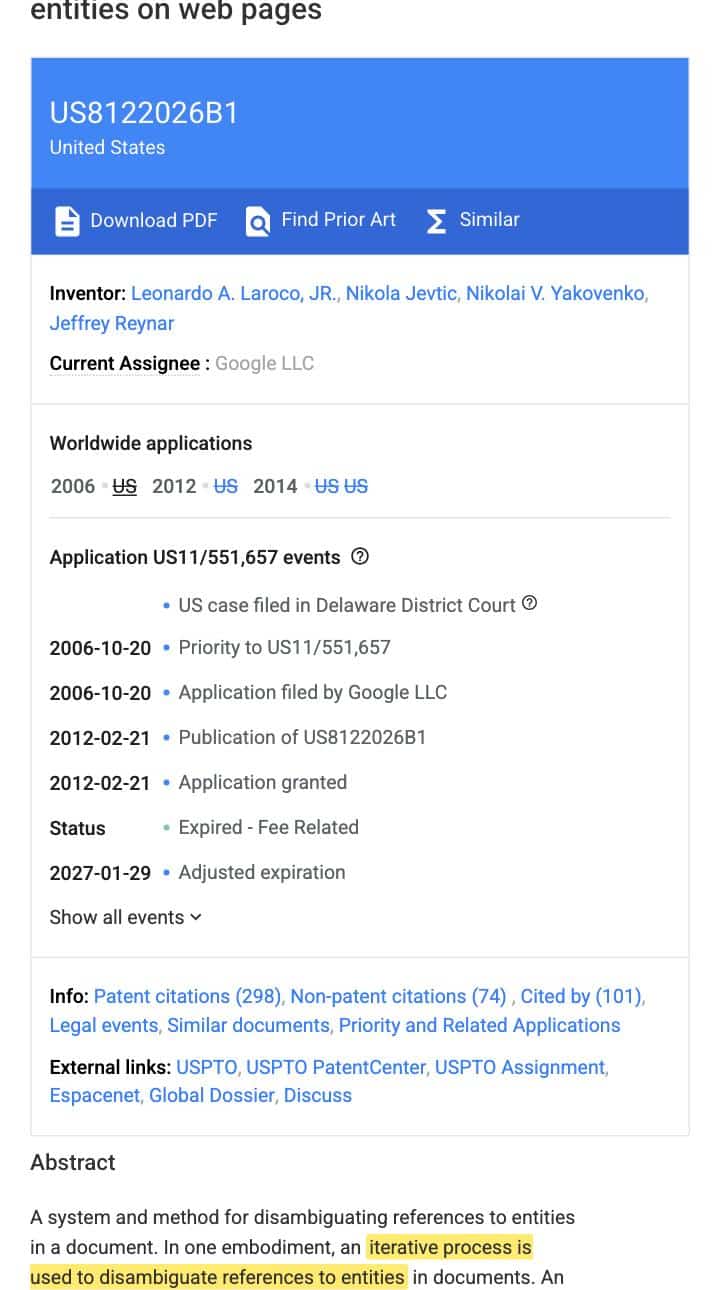Screen dimensions: 720x1290
Task: Open Legal events section link
Action: [104, 1025]
